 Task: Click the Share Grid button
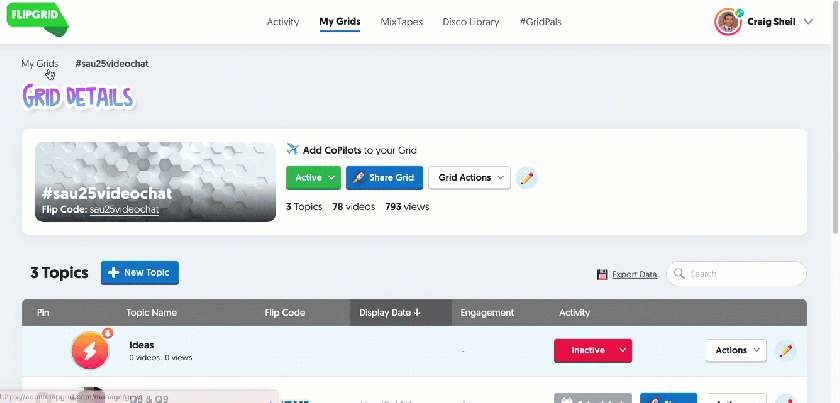[384, 178]
